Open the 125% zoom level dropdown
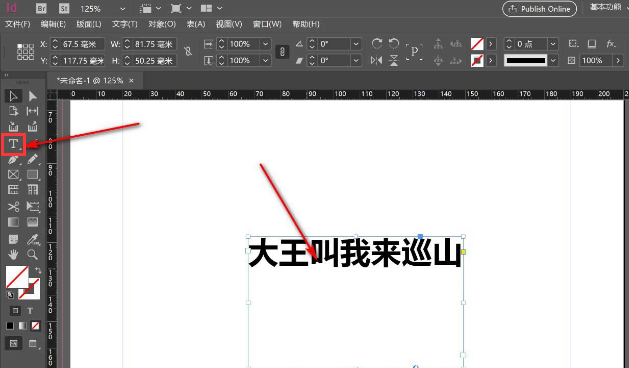629x368 pixels. tap(122, 9)
